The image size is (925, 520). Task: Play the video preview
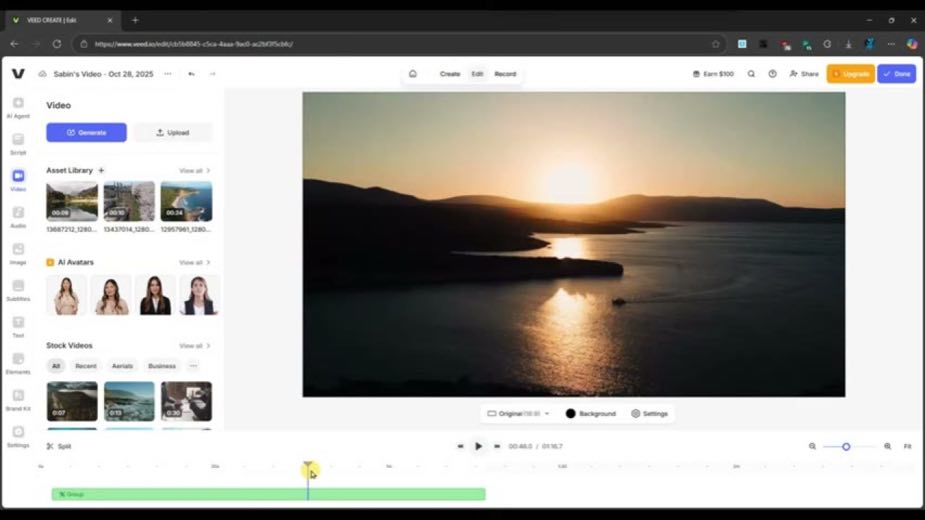click(478, 446)
